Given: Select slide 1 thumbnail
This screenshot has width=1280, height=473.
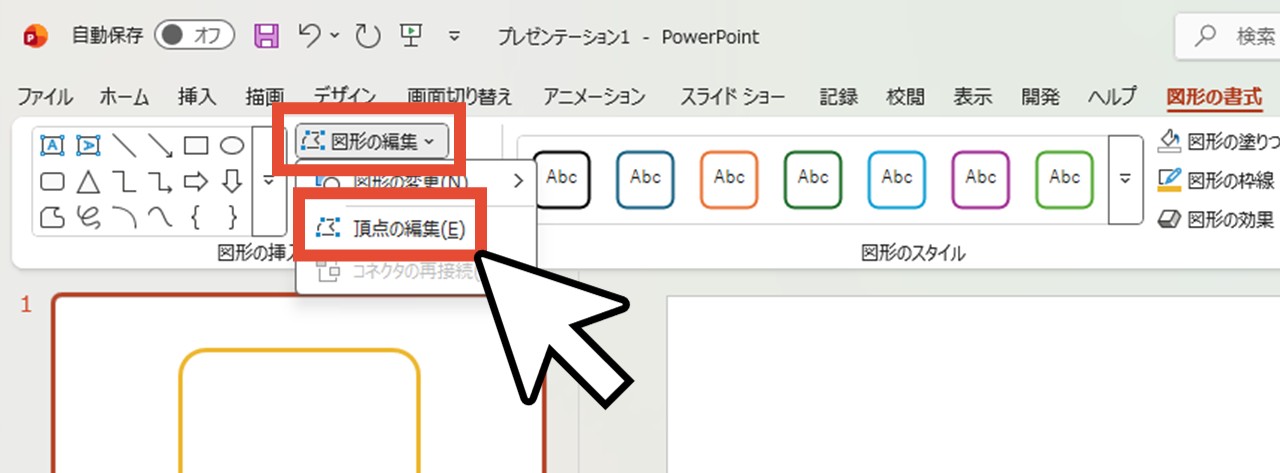Looking at the screenshot, I should click(299, 383).
